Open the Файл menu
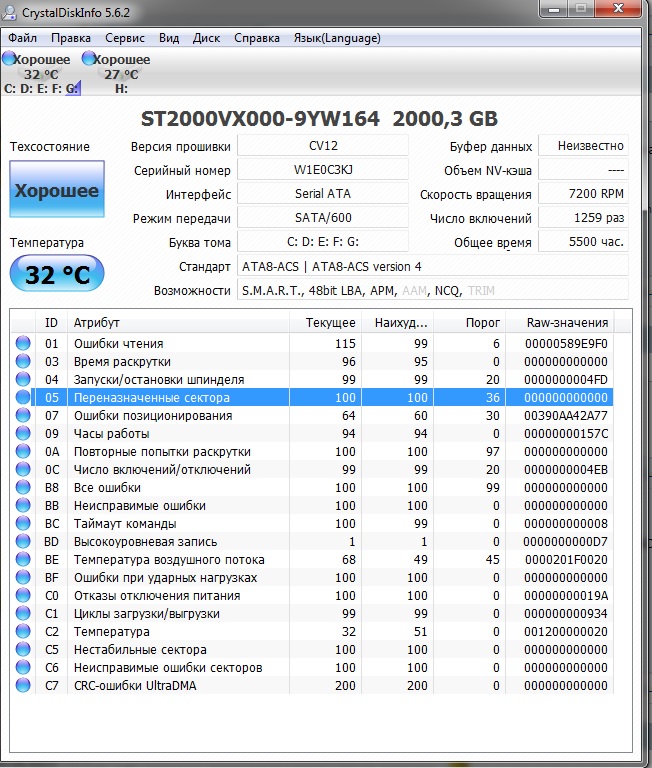Image resolution: width=652 pixels, height=768 pixels. pos(22,38)
